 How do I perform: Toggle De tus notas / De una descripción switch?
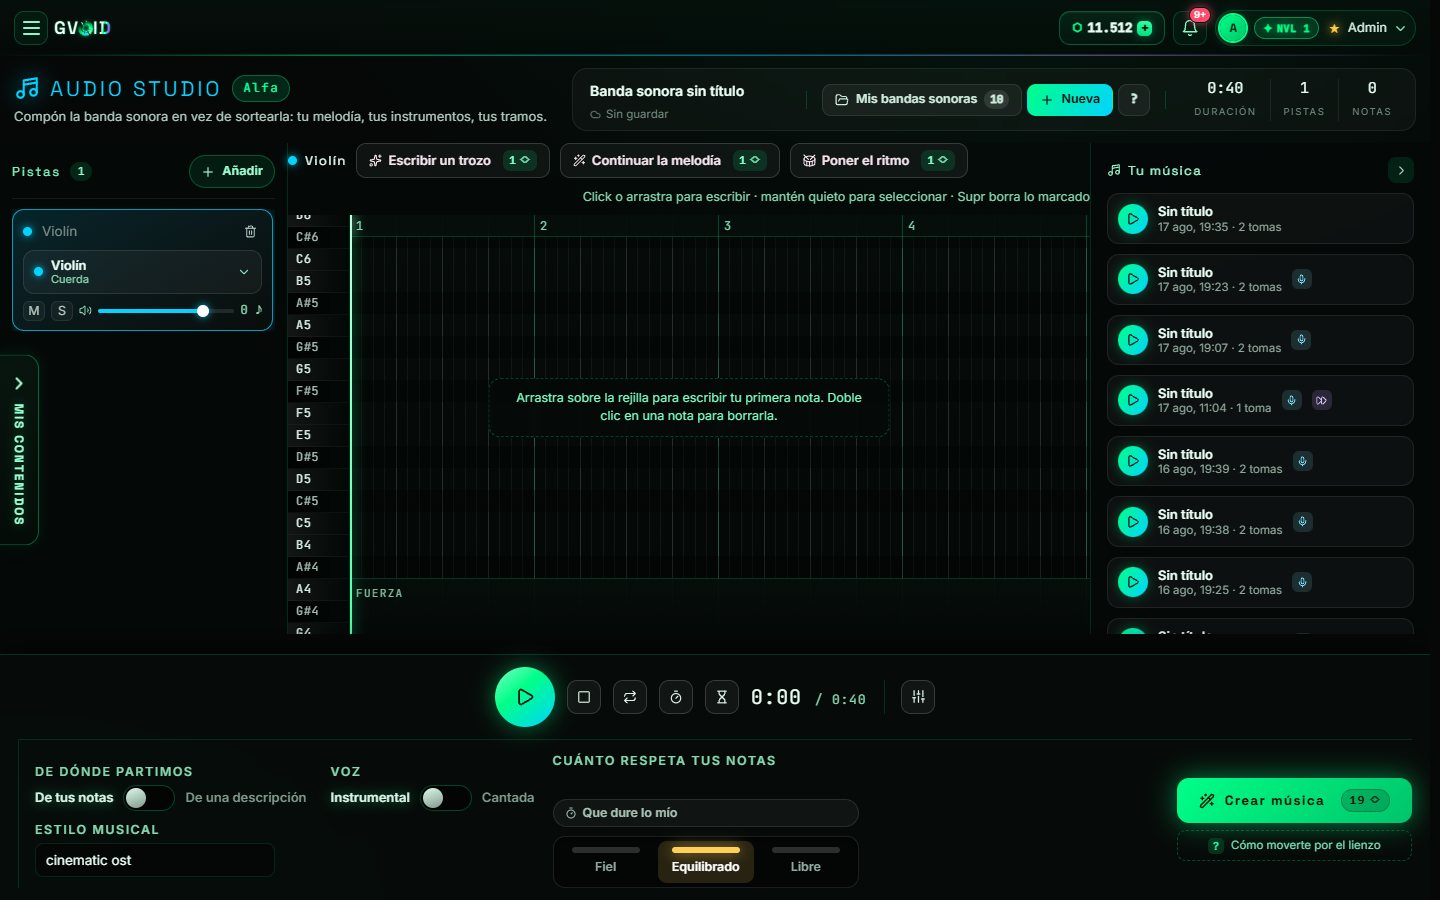pos(149,798)
